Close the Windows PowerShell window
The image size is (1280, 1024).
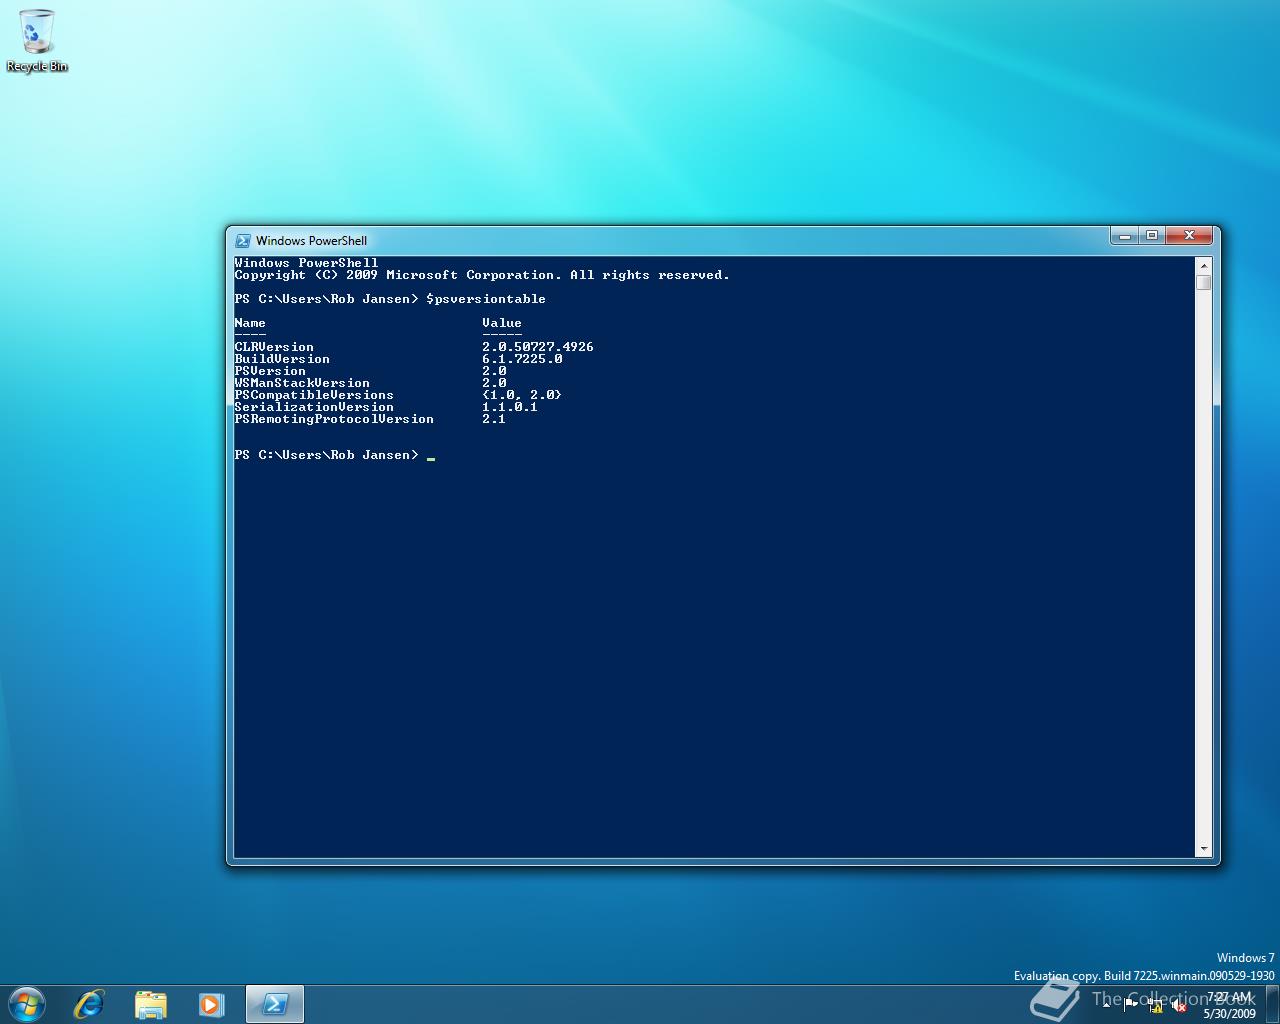pyautogui.click(x=1189, y=235)
